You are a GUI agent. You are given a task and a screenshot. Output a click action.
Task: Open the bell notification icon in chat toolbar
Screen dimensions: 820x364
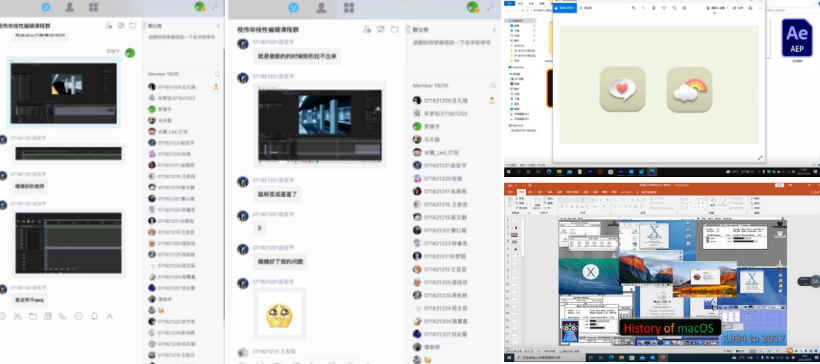click(x=94, y=316)
